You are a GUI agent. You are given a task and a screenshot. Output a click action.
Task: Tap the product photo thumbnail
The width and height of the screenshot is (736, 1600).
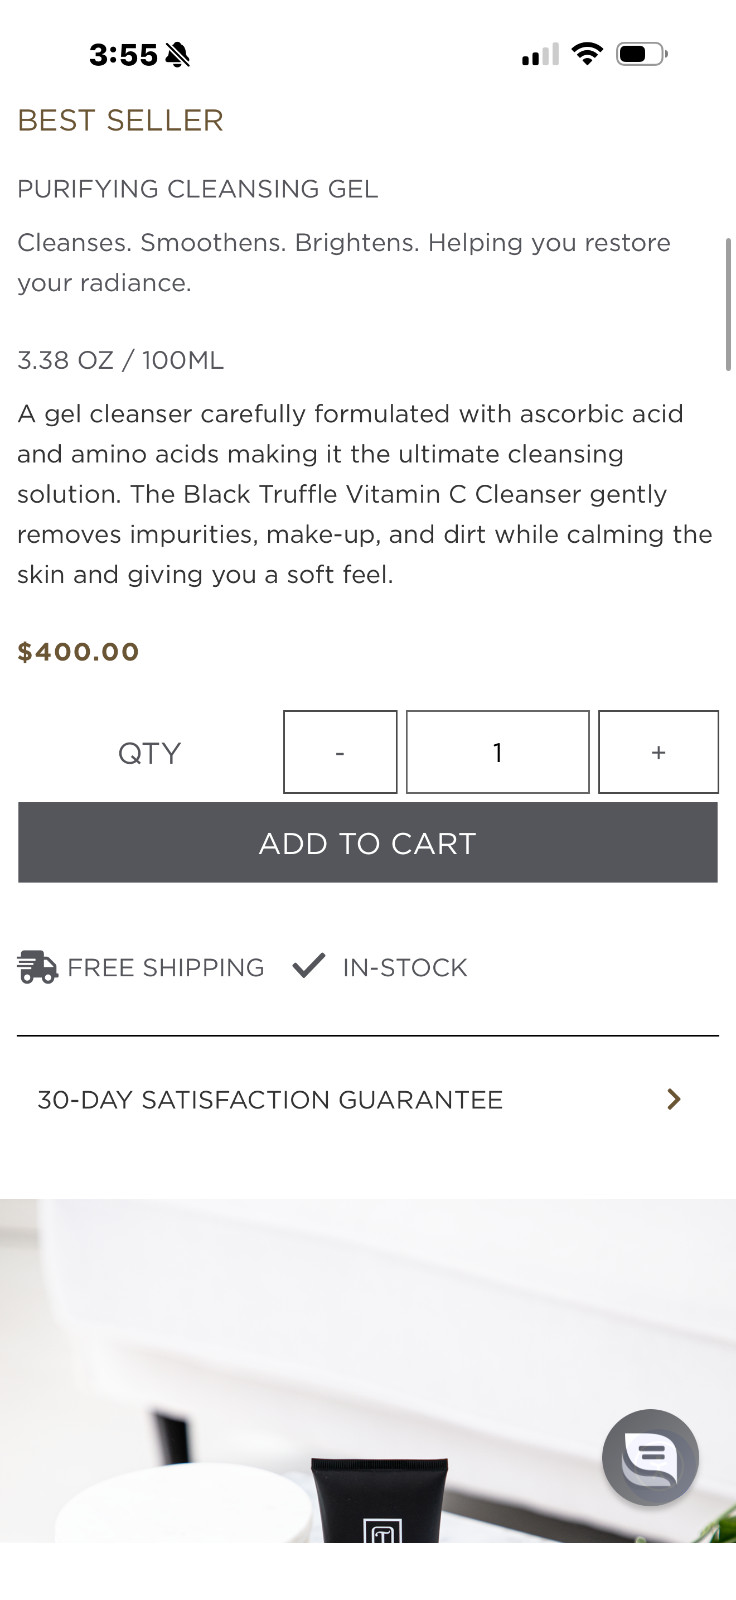368,1371
